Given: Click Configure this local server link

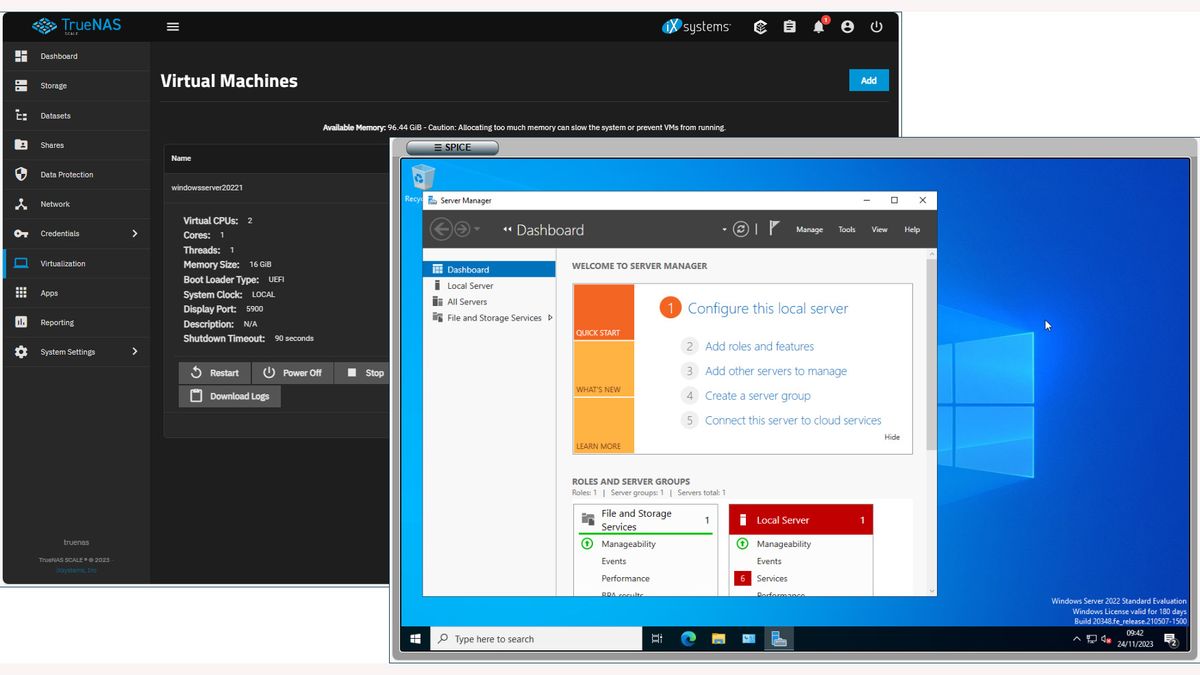Looking at the screenshot, I should 768,309.
